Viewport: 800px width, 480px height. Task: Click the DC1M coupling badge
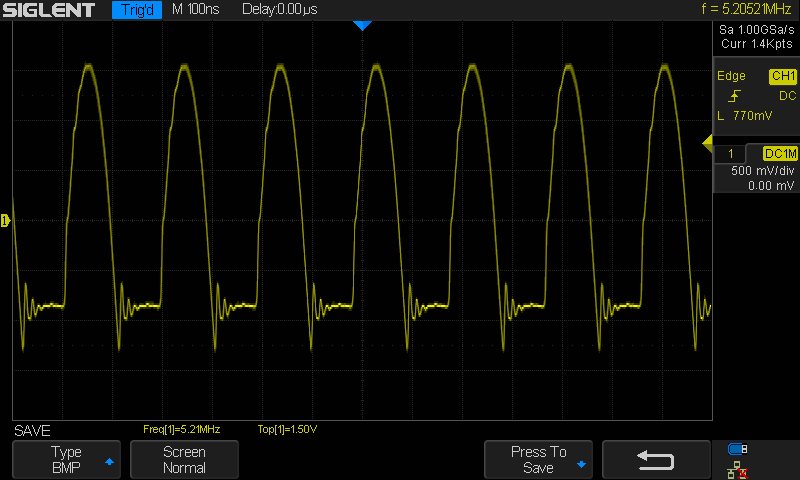780,154
